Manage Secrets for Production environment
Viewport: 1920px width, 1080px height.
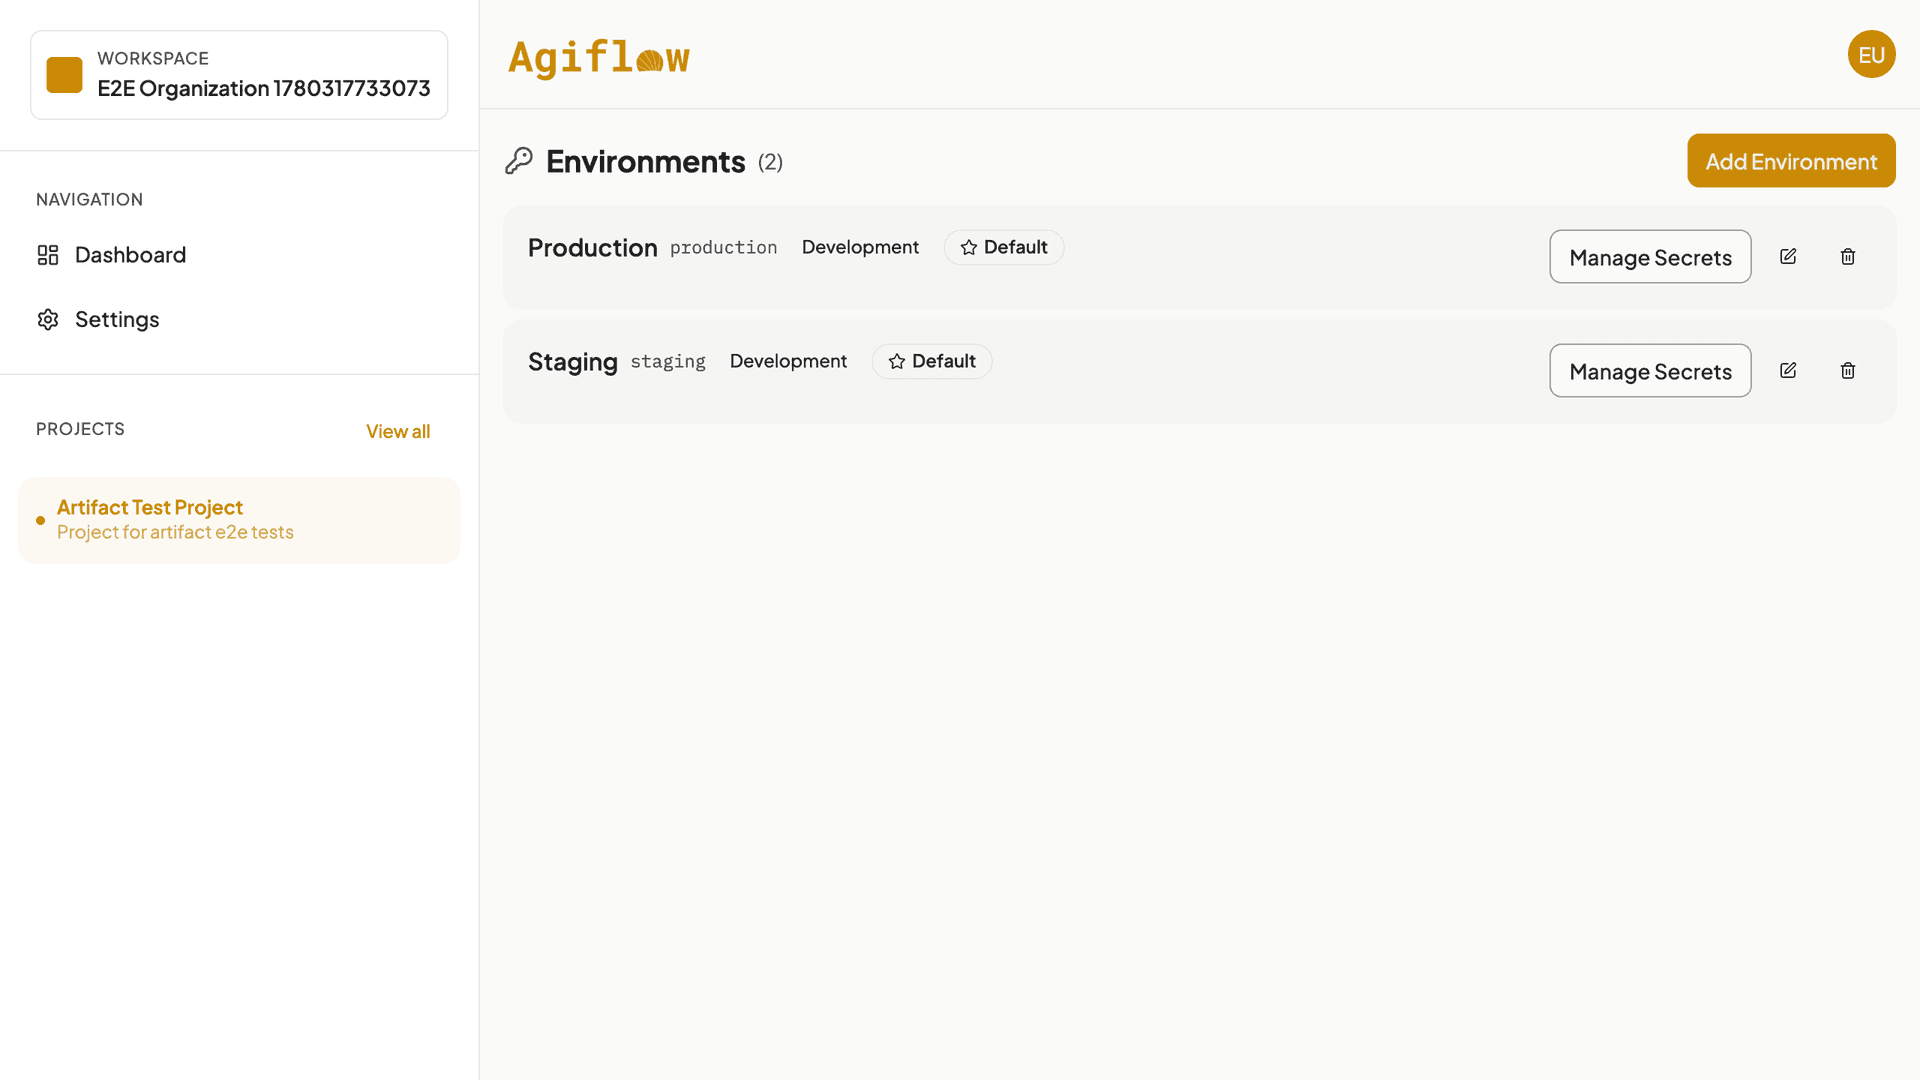click(x=1650, y=257)
